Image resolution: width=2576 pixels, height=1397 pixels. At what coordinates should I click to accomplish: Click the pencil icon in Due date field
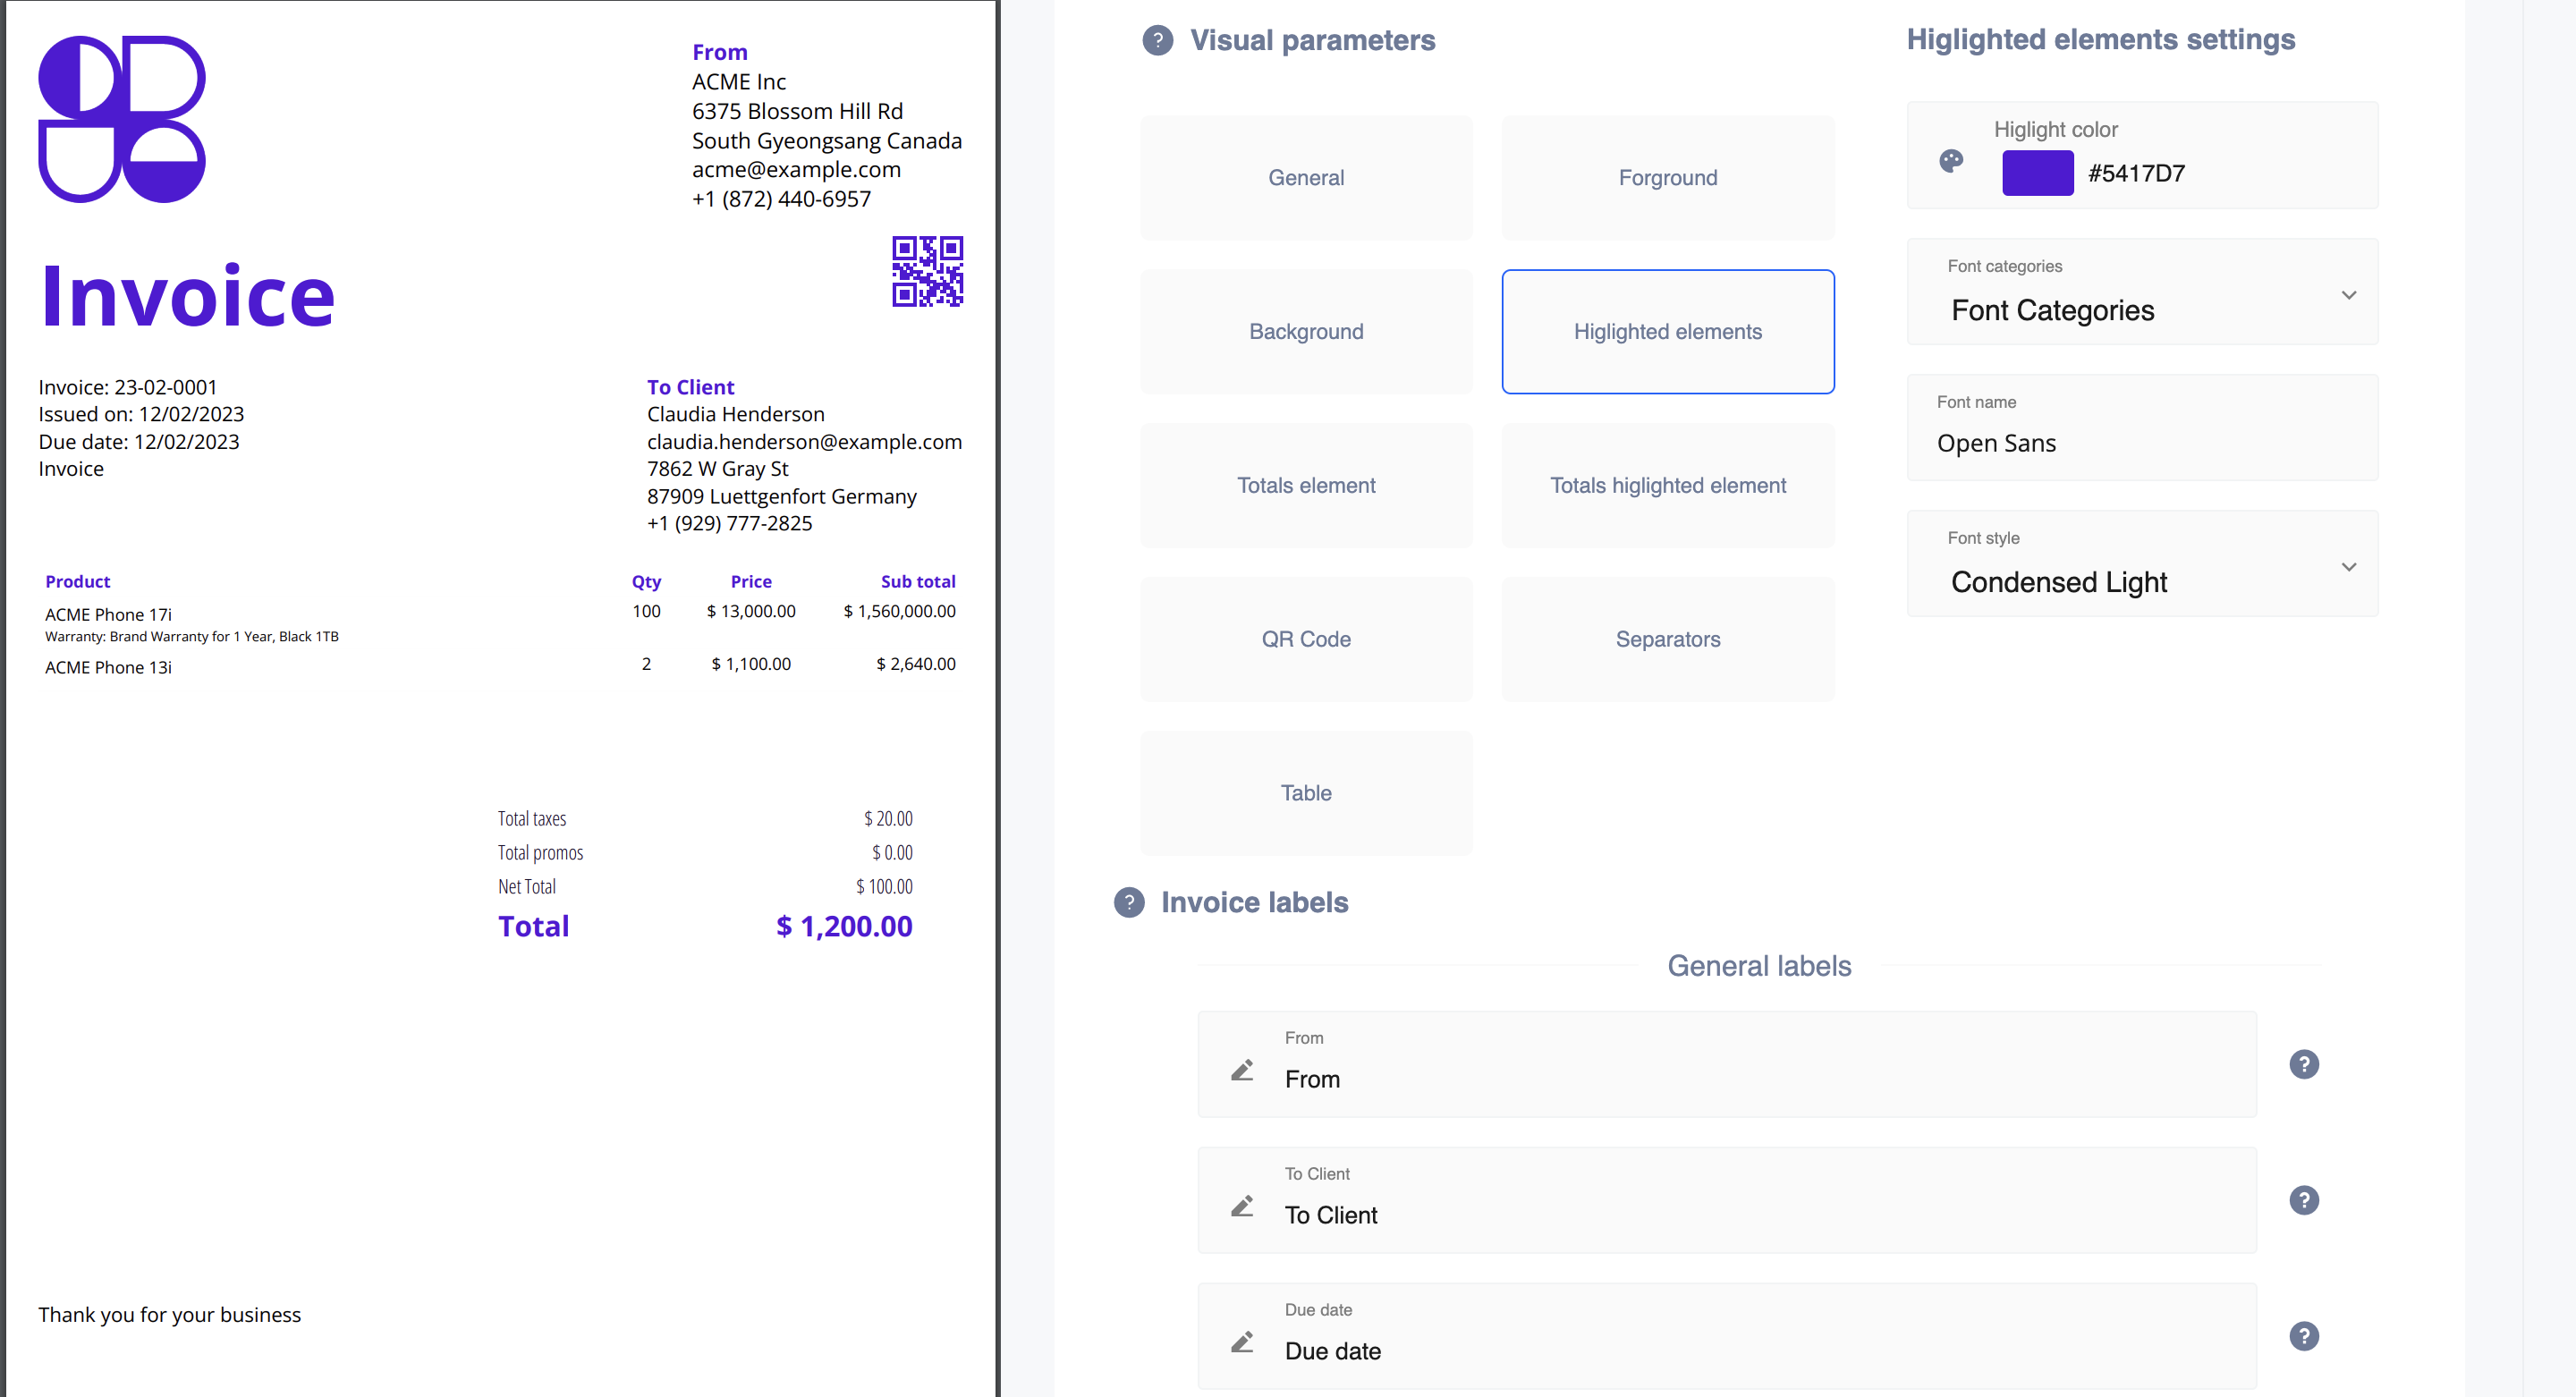click(x=1242, y=1342)
